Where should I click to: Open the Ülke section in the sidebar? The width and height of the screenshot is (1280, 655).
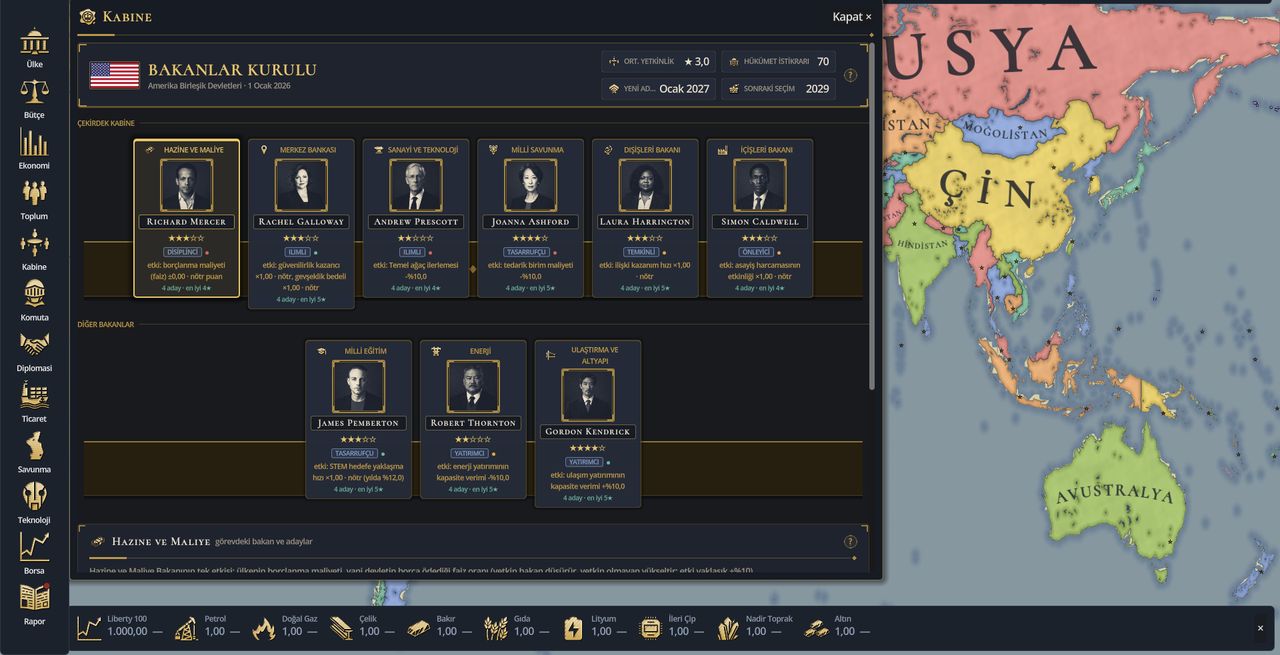click(34, 48)
